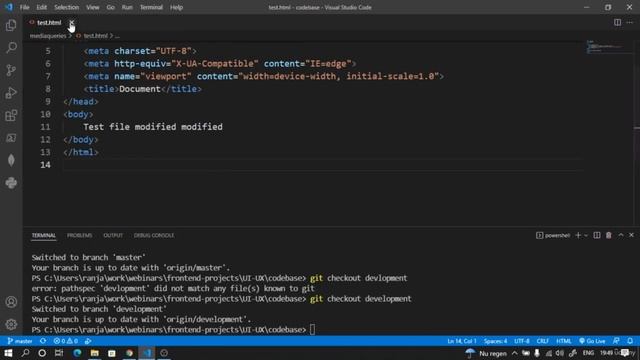Show hidden system tray icons
The image size is (640, 360).
pyautogui.click(x=515, y=353)
